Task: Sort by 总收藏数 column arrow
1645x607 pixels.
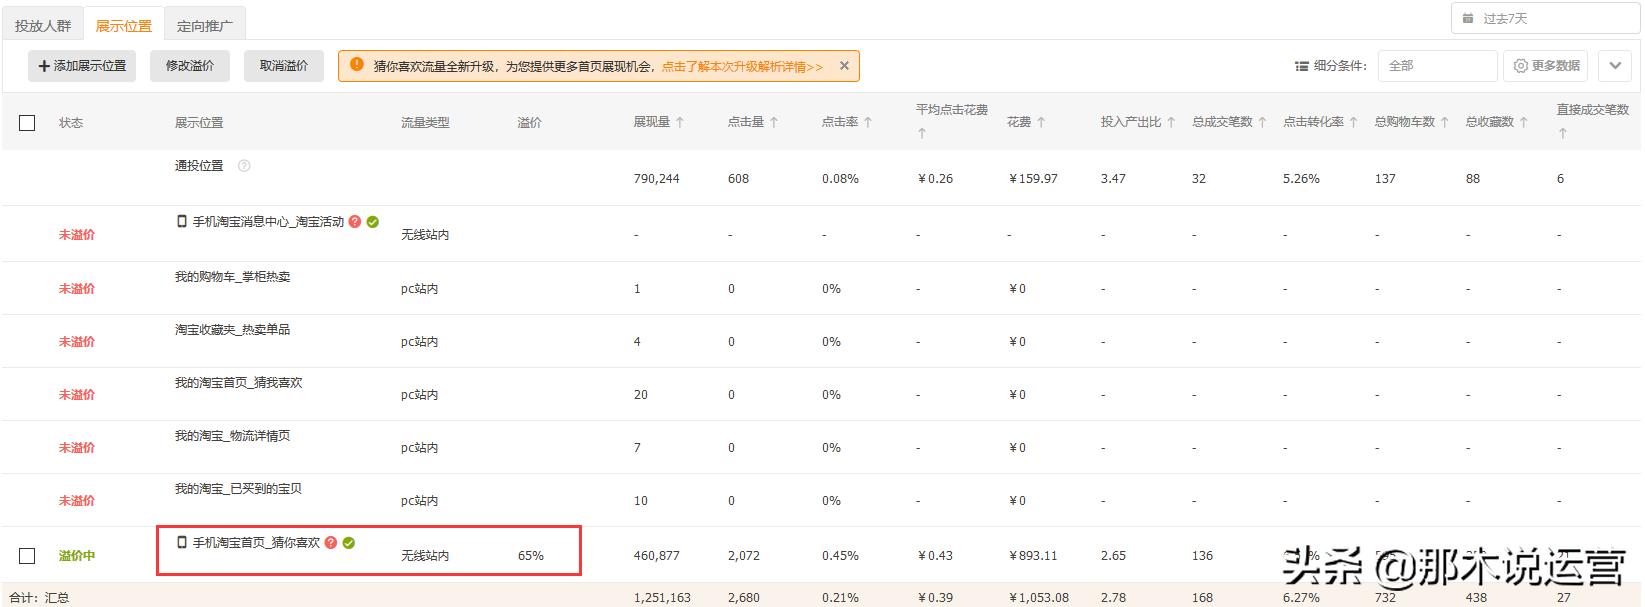Action: [1524, 122]
